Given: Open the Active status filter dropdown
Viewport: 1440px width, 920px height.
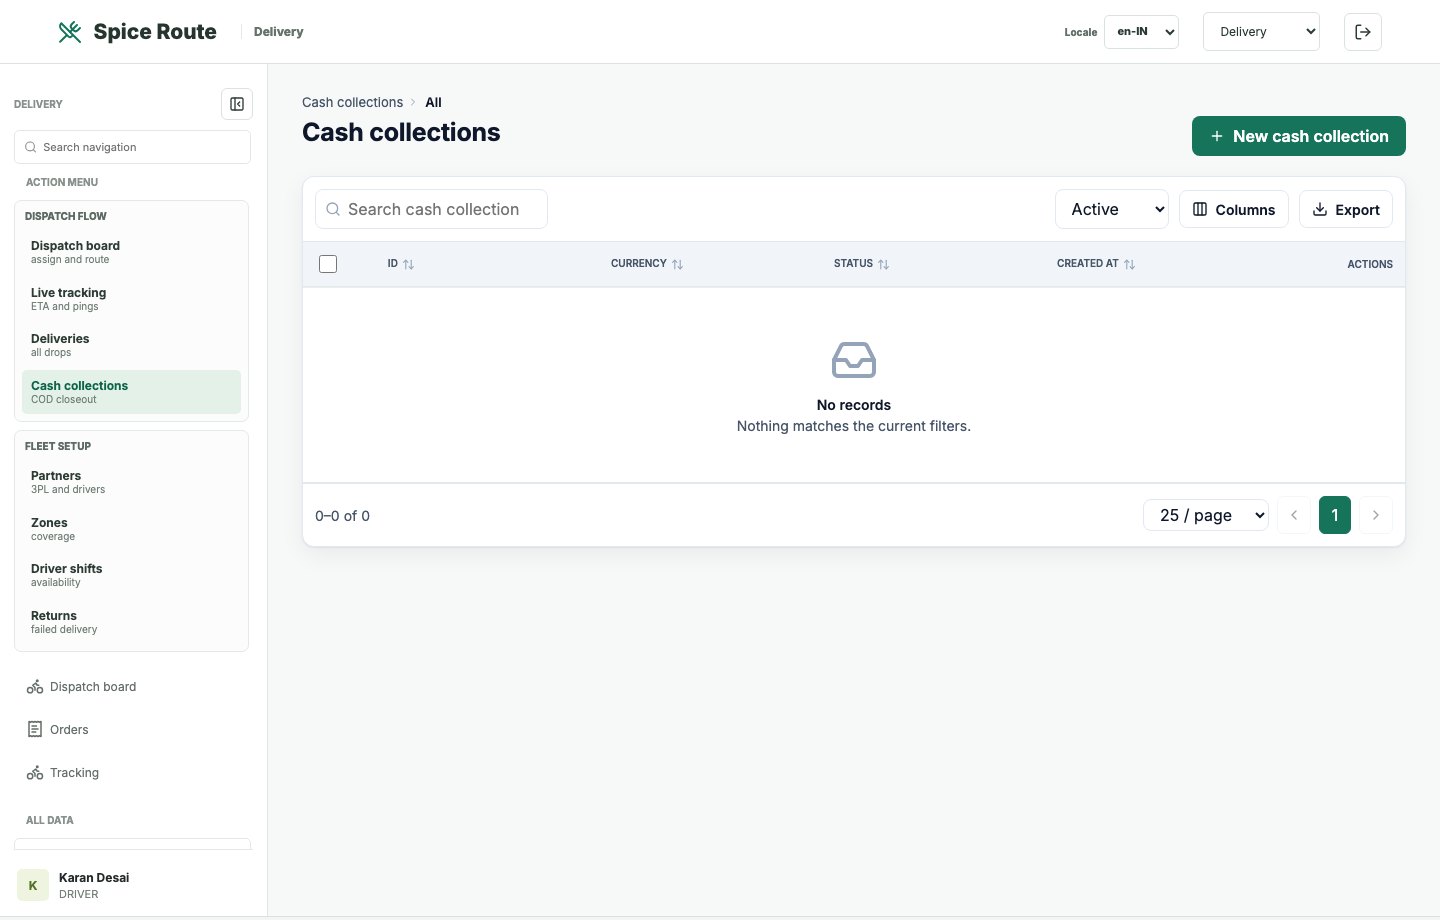Looking at the screenshot, I should tap(1112, 209).
